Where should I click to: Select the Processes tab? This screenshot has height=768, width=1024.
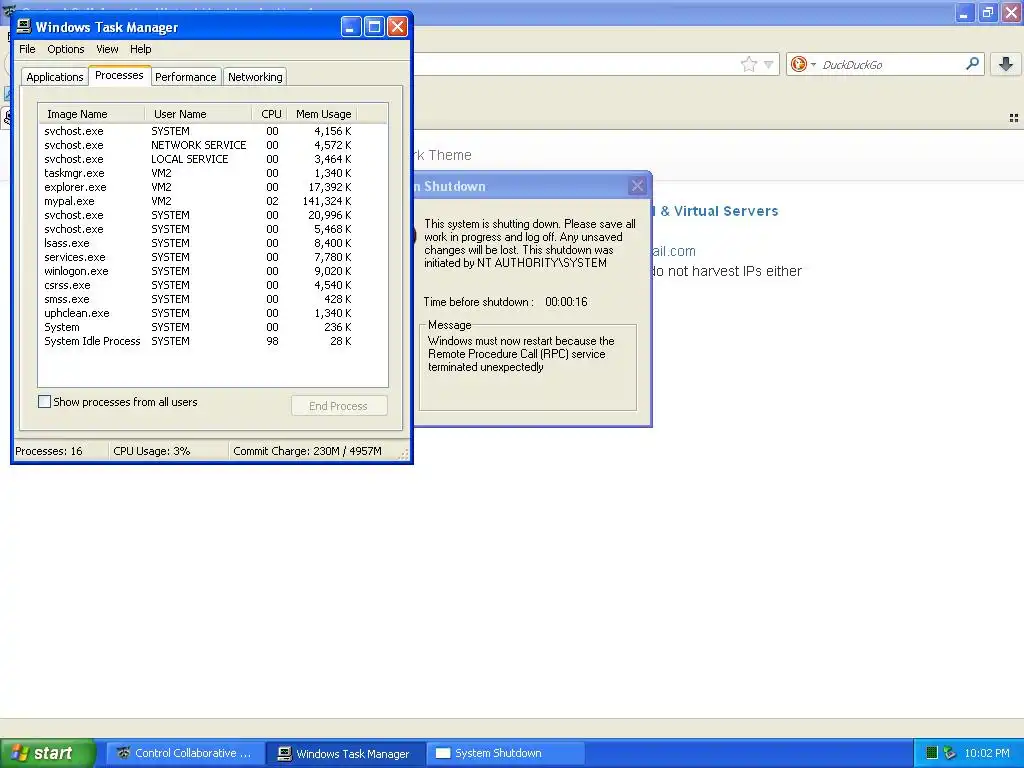[119, 75]
